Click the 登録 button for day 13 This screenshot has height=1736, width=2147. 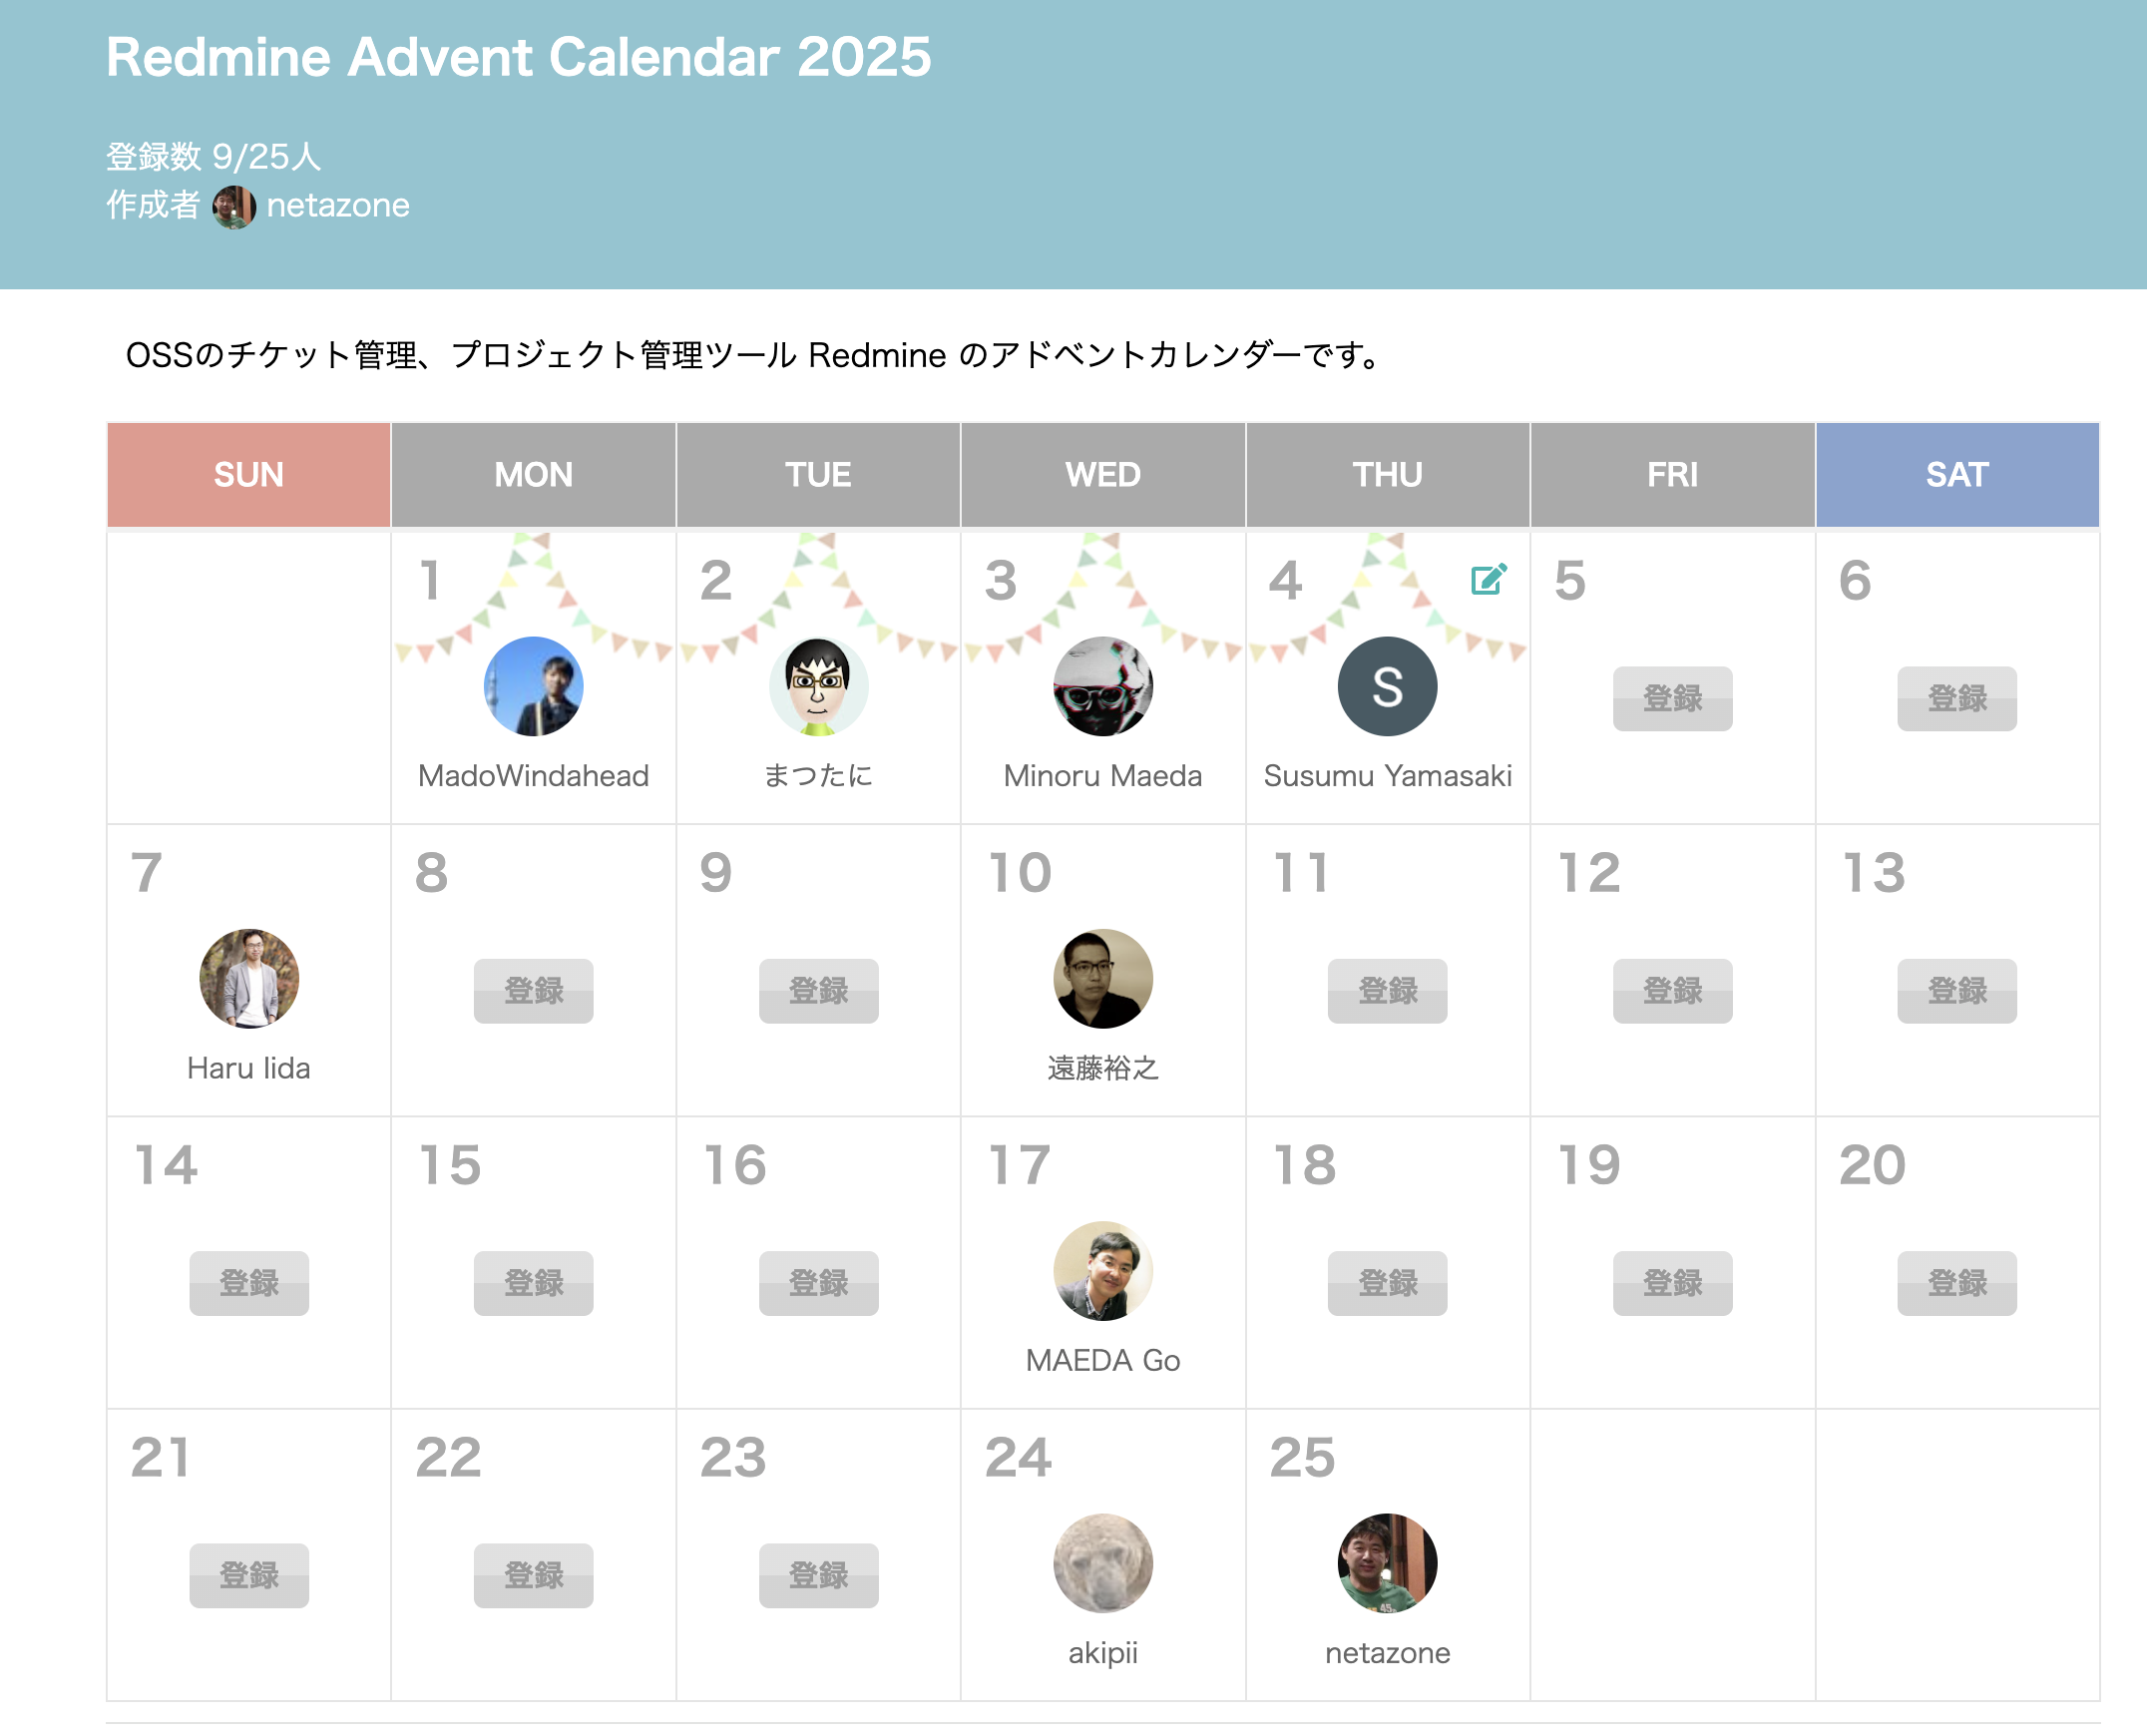[1956, 990]
